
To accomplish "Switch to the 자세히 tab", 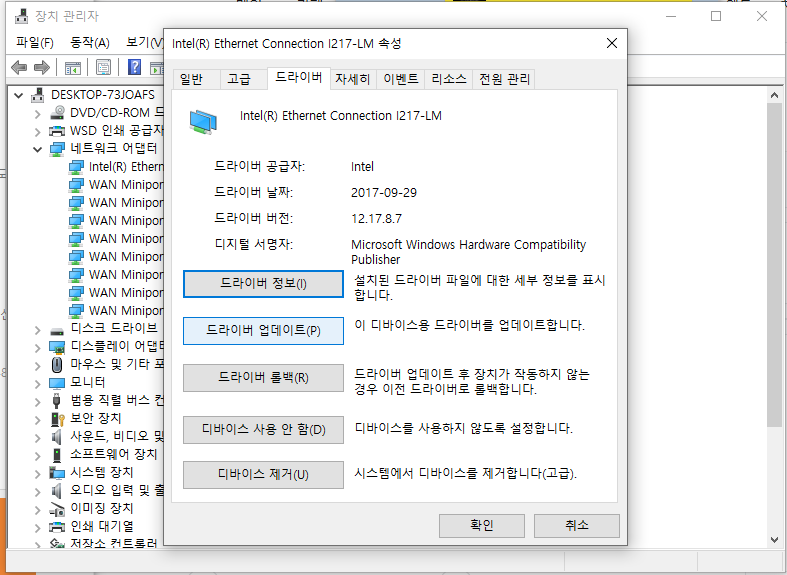I will (x=352, y=79).
